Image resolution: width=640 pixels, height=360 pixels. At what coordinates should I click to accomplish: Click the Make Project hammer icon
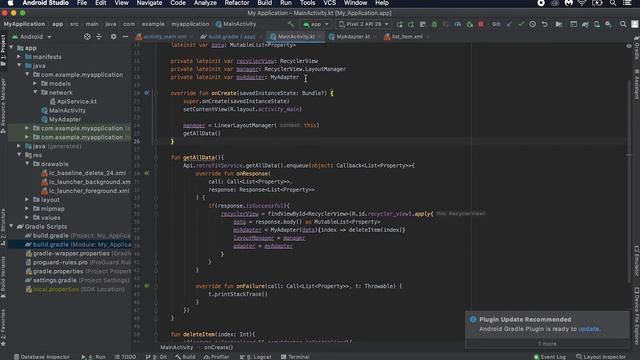pyautogui.click(x=291, y=24)
